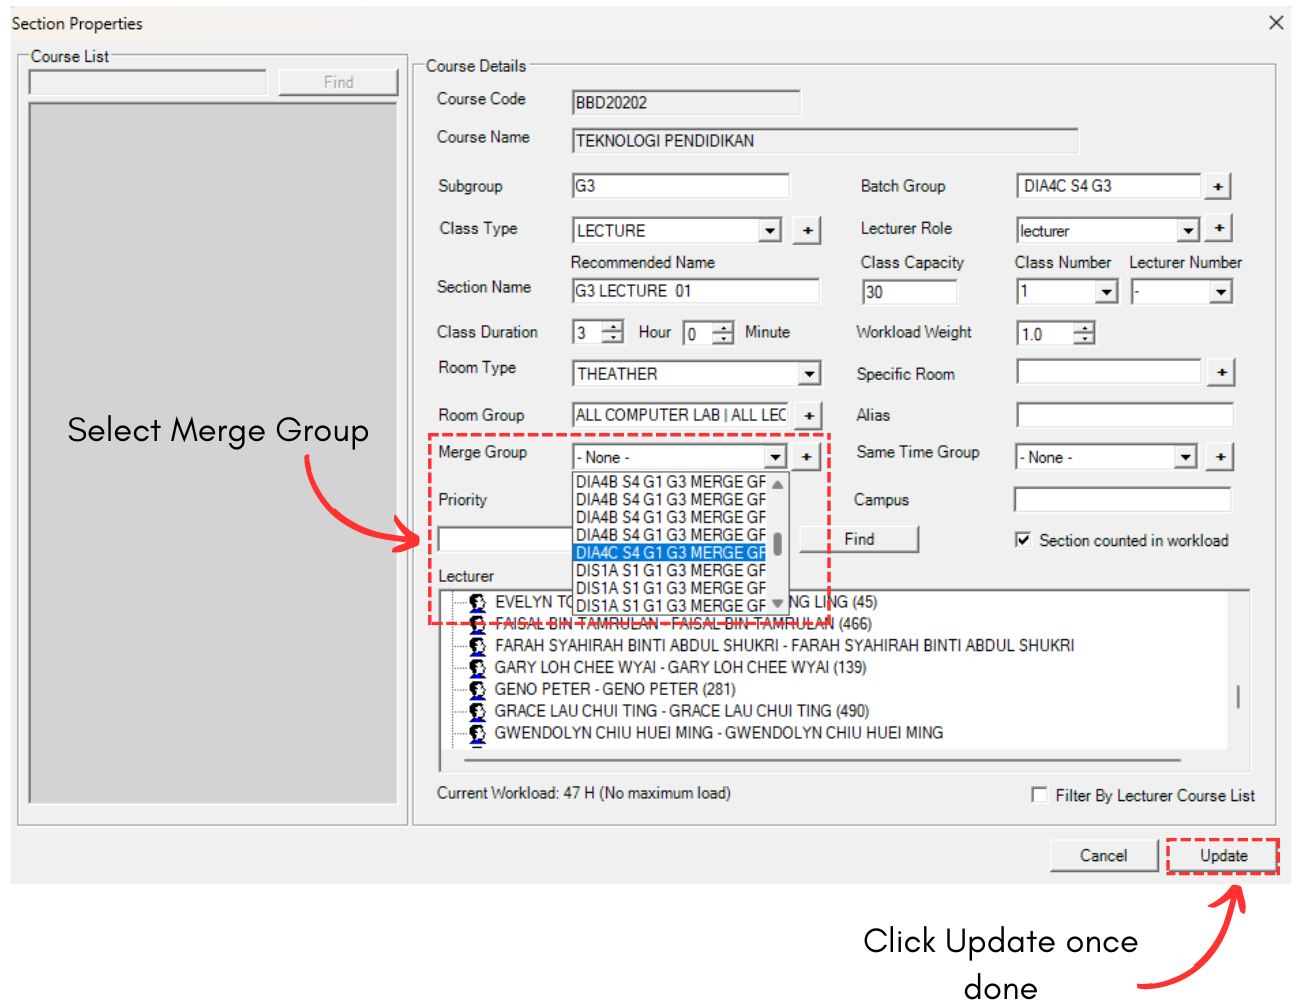The width and height of the screenshot is (1304, 1001).
Task: Uncheck Section counted in workload
Action: [x=1023, y=540]
